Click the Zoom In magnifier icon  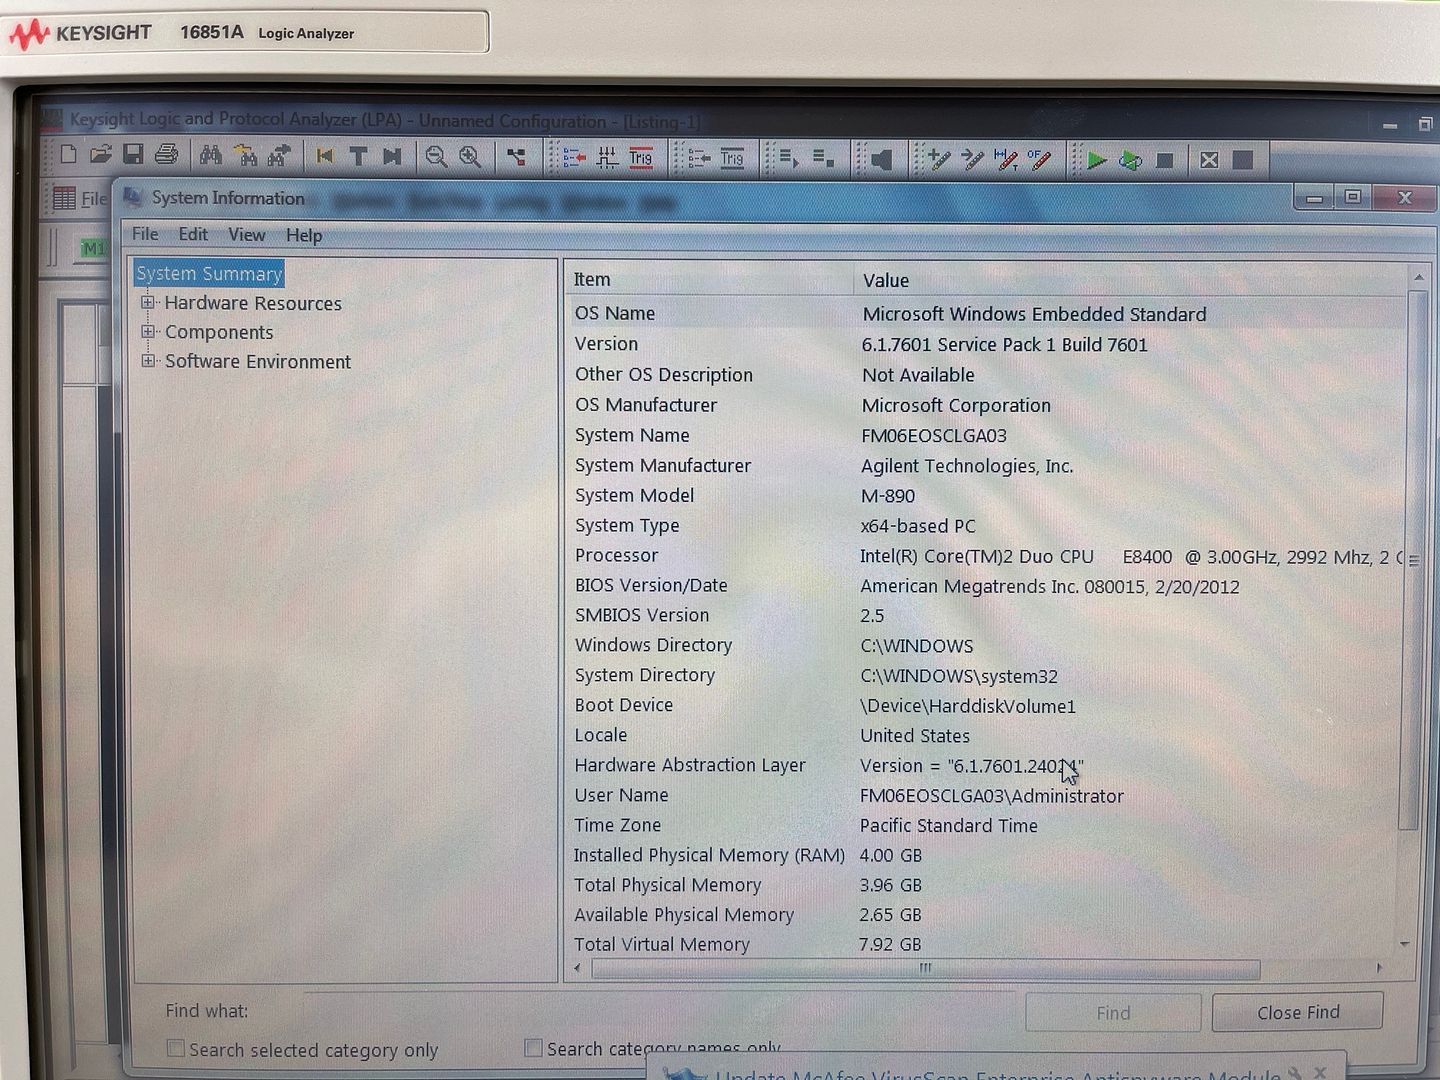[x=470, y=157]
